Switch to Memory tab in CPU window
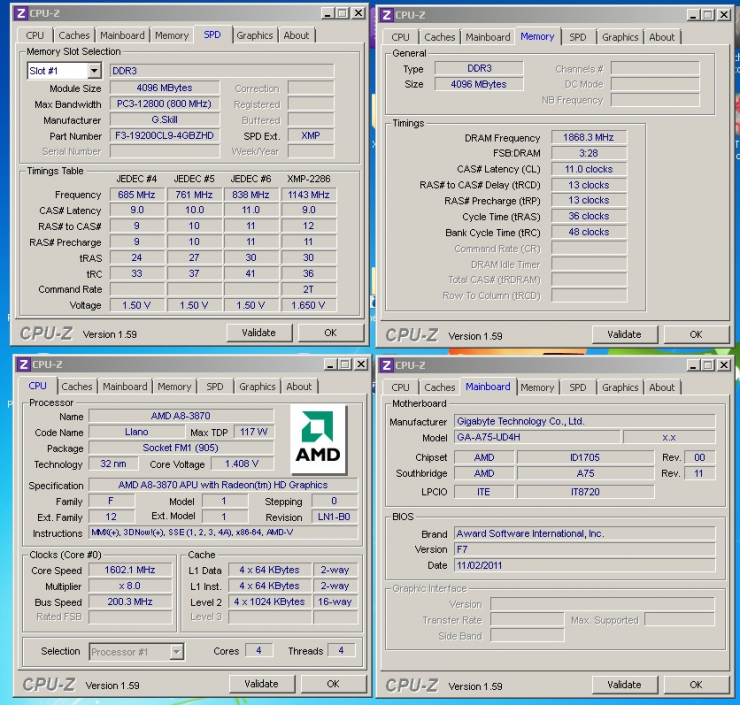The width and height of the screenshot is (740, 705). [x=174, y=386]
